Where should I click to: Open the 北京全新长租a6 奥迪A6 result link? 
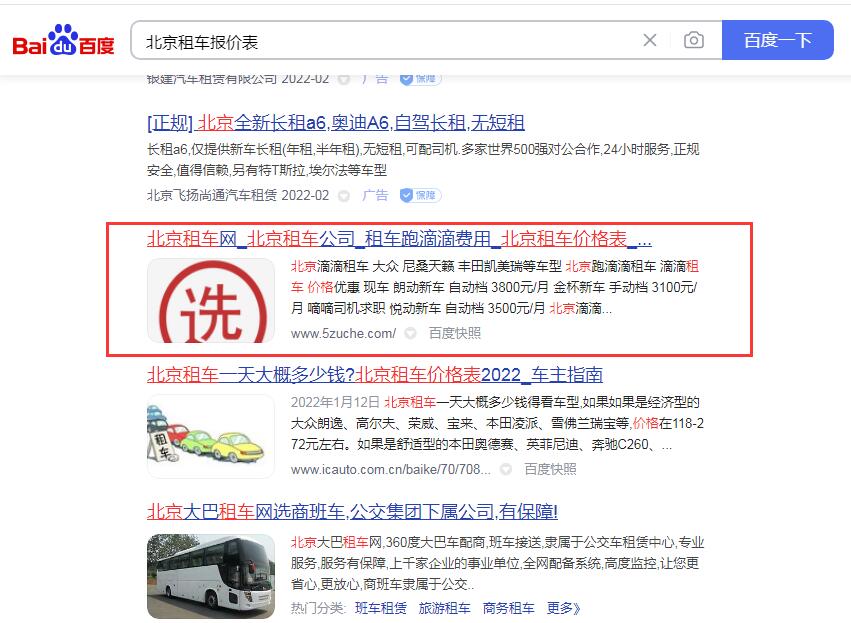(335, 123)
